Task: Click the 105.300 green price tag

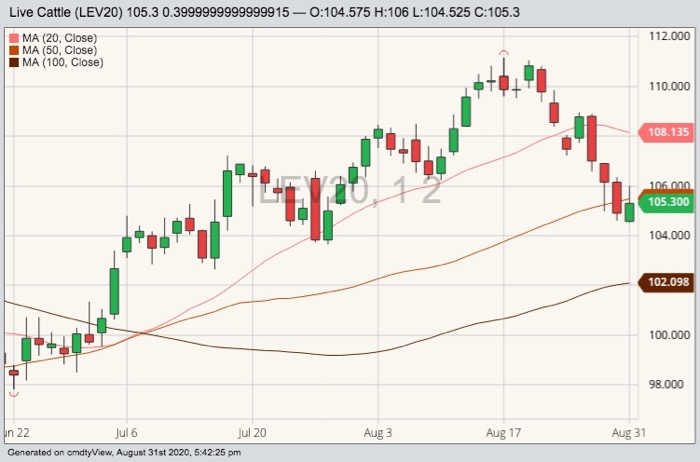Action: tap(666, 202)
